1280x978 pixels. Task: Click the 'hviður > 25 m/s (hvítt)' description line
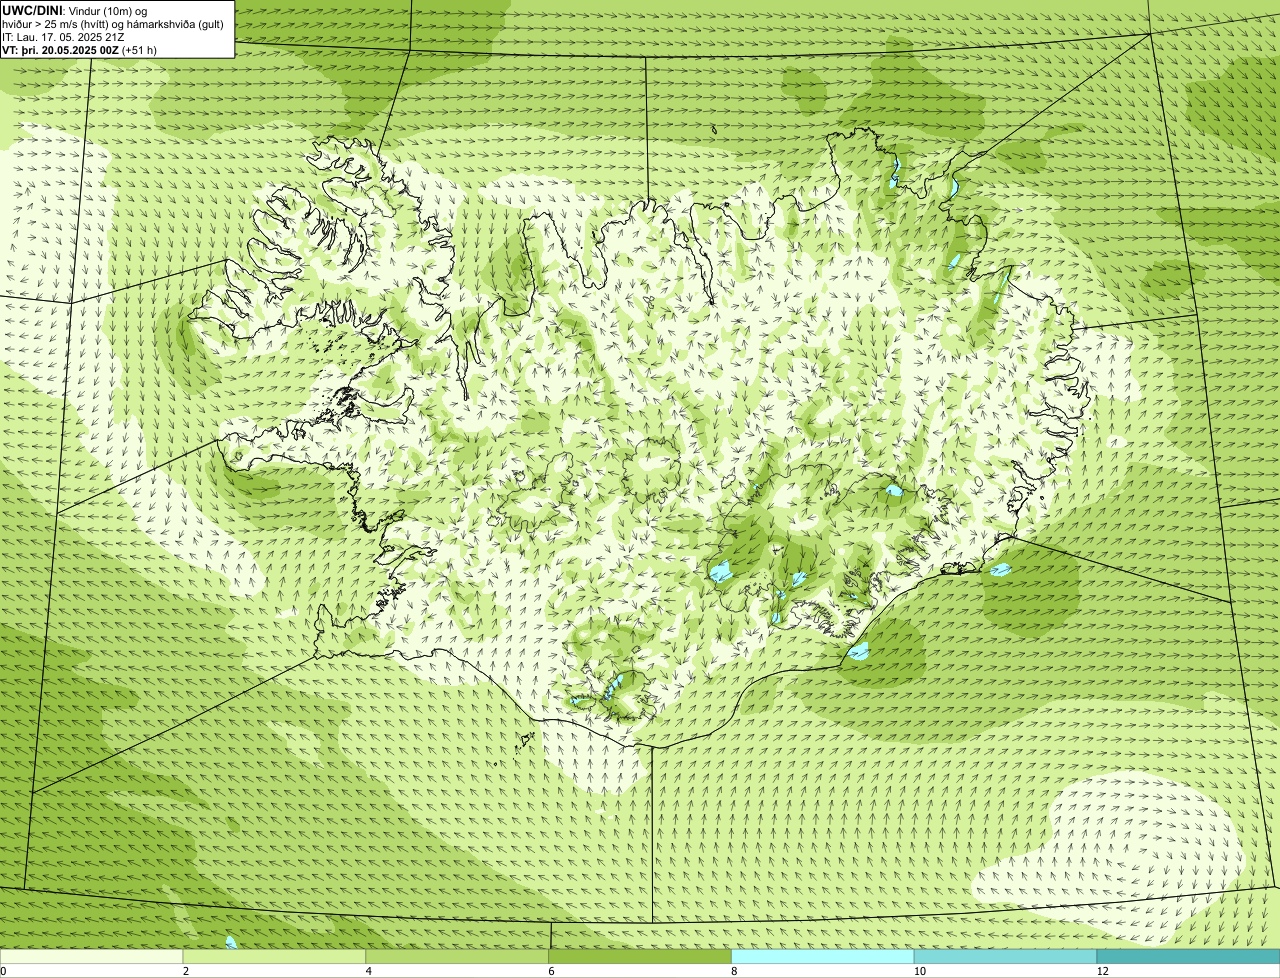point(113,24)
